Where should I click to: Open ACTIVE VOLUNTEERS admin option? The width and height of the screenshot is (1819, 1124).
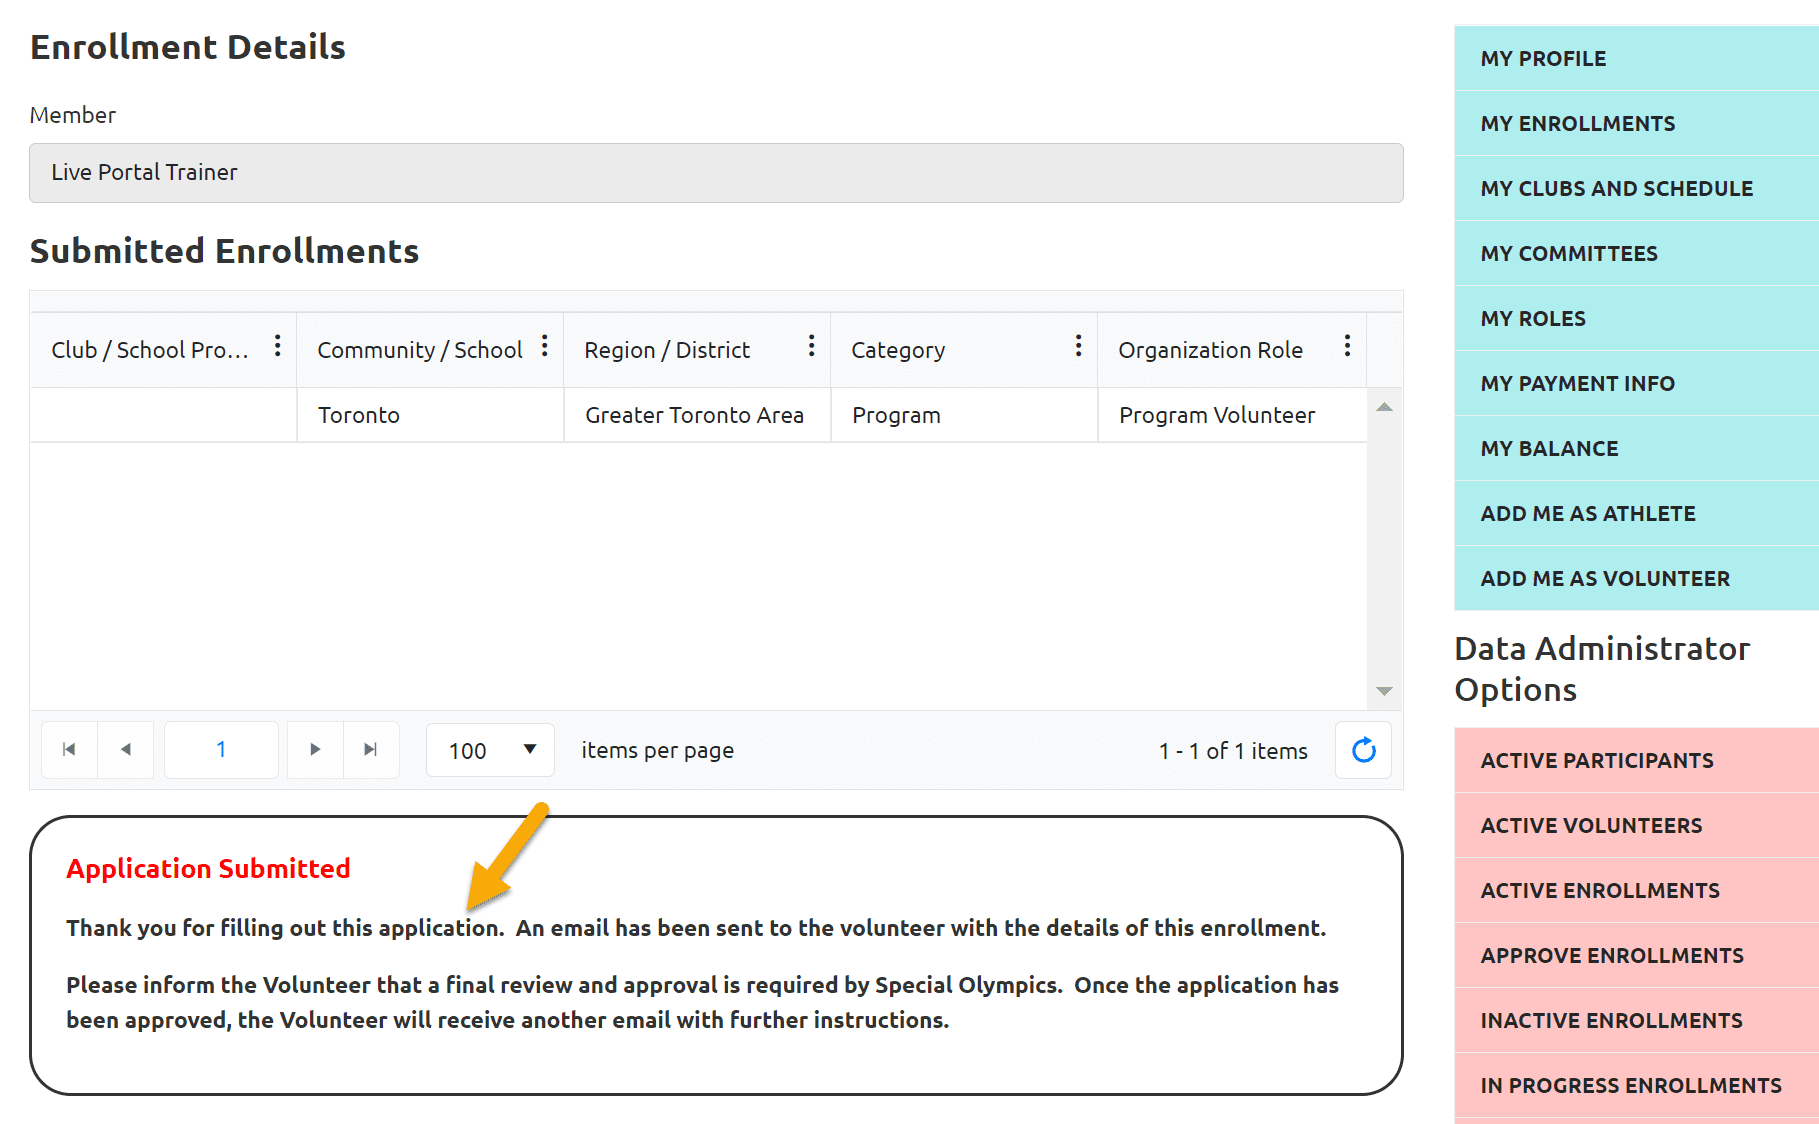(1636, 826)
